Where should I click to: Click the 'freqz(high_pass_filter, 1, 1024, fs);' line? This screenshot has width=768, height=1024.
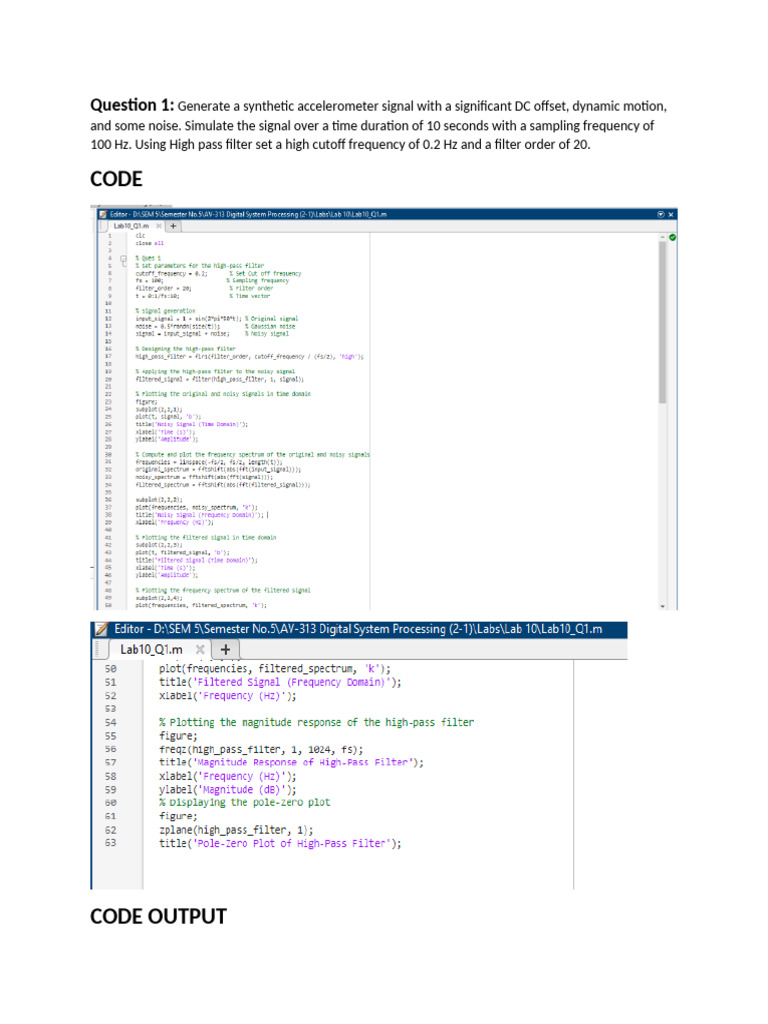pos(261,749)
